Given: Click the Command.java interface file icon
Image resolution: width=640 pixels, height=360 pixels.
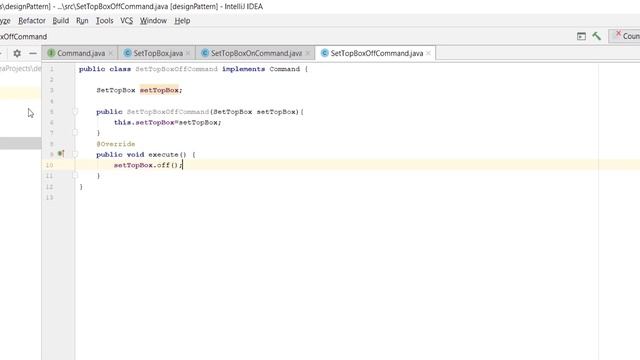Looking at the screenshot, I should coord(51,53).
